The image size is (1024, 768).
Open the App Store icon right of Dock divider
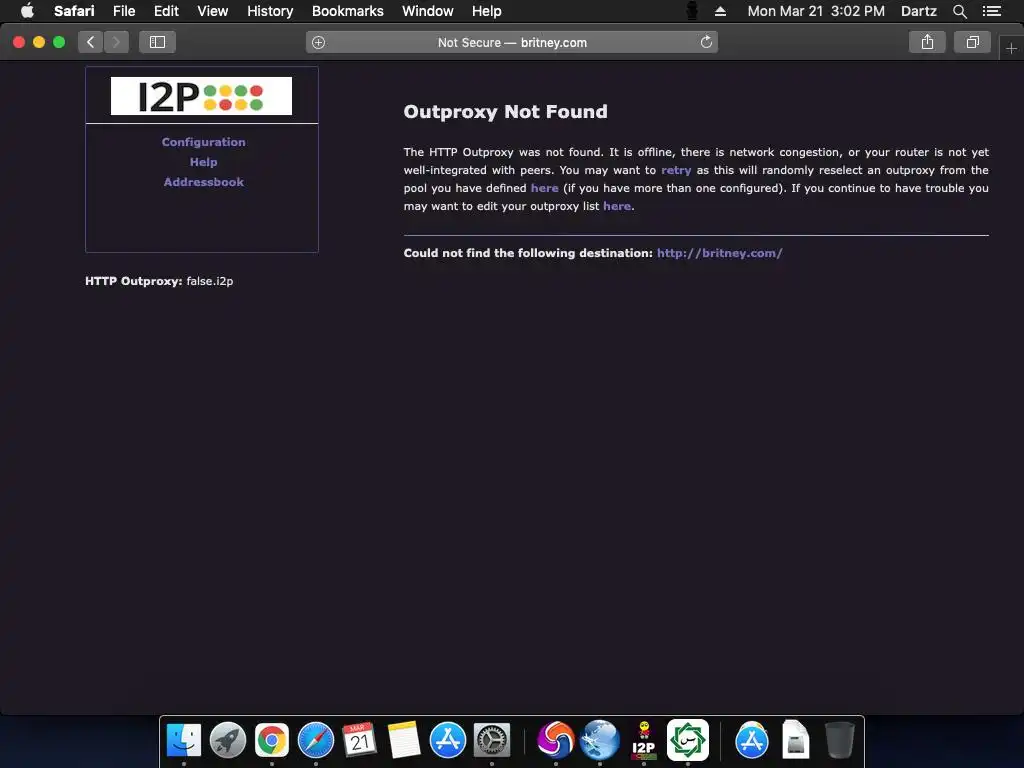[x=752, y=741]
